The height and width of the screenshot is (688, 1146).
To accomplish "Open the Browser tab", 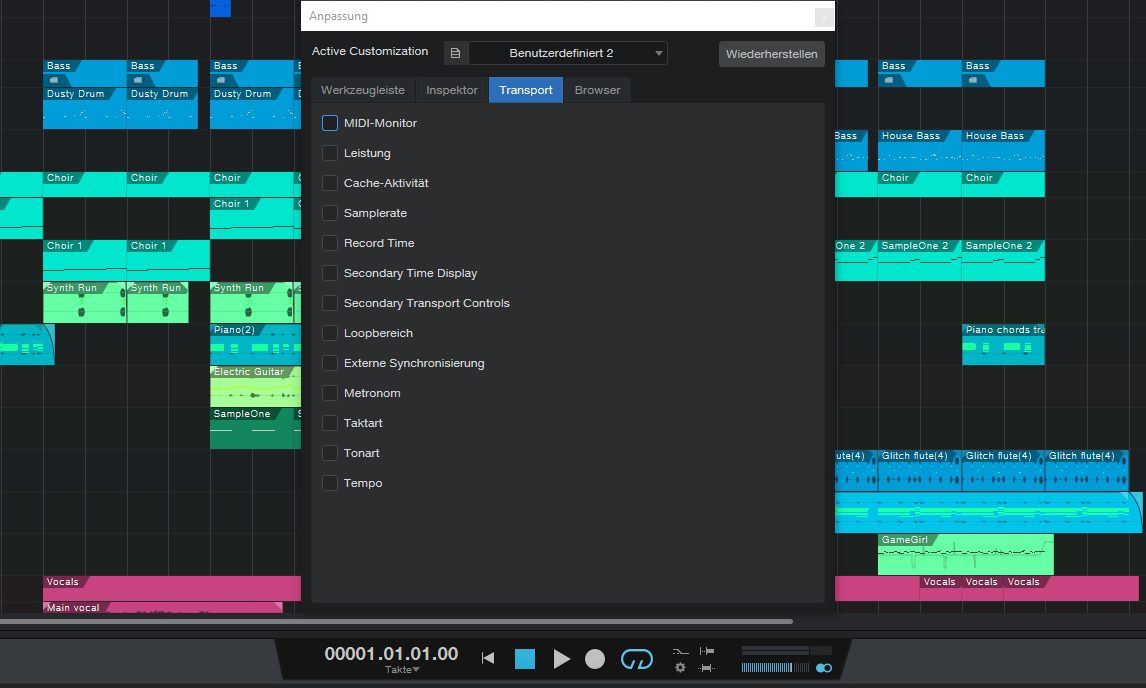I will (597, 89).
